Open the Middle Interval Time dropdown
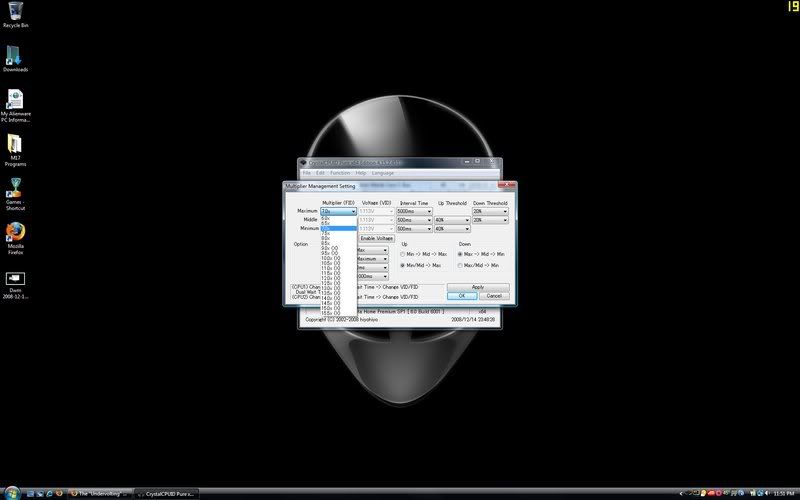This screenshot has height=500, width=800. pyautogui.click(x=414, y=220)
